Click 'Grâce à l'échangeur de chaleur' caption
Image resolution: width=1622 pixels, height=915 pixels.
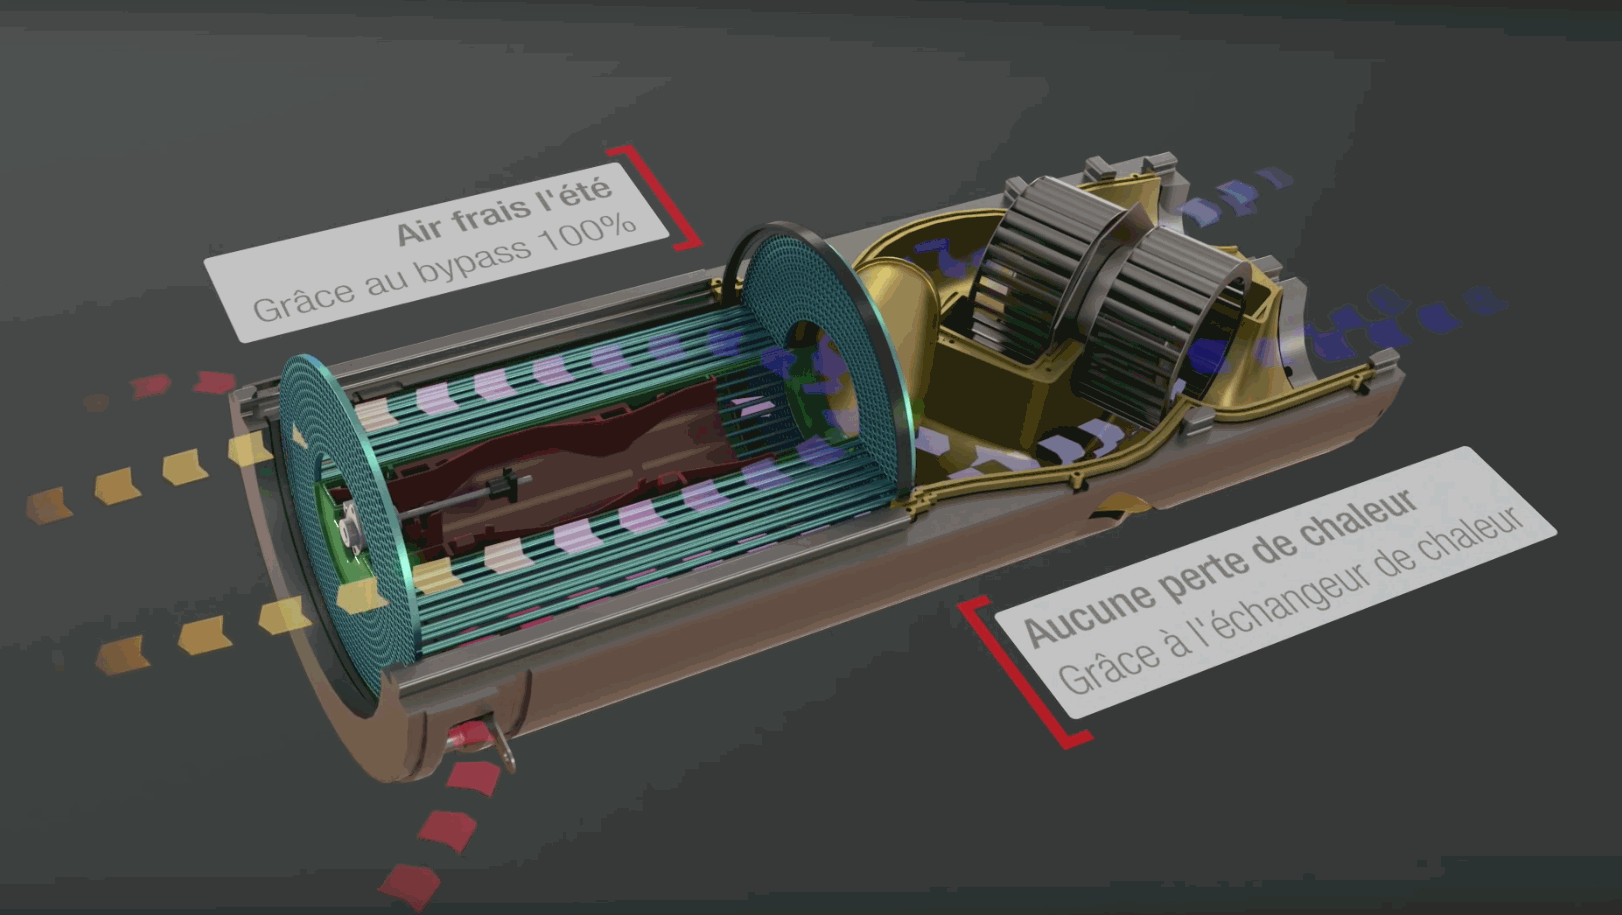[x=1290, y=599]
